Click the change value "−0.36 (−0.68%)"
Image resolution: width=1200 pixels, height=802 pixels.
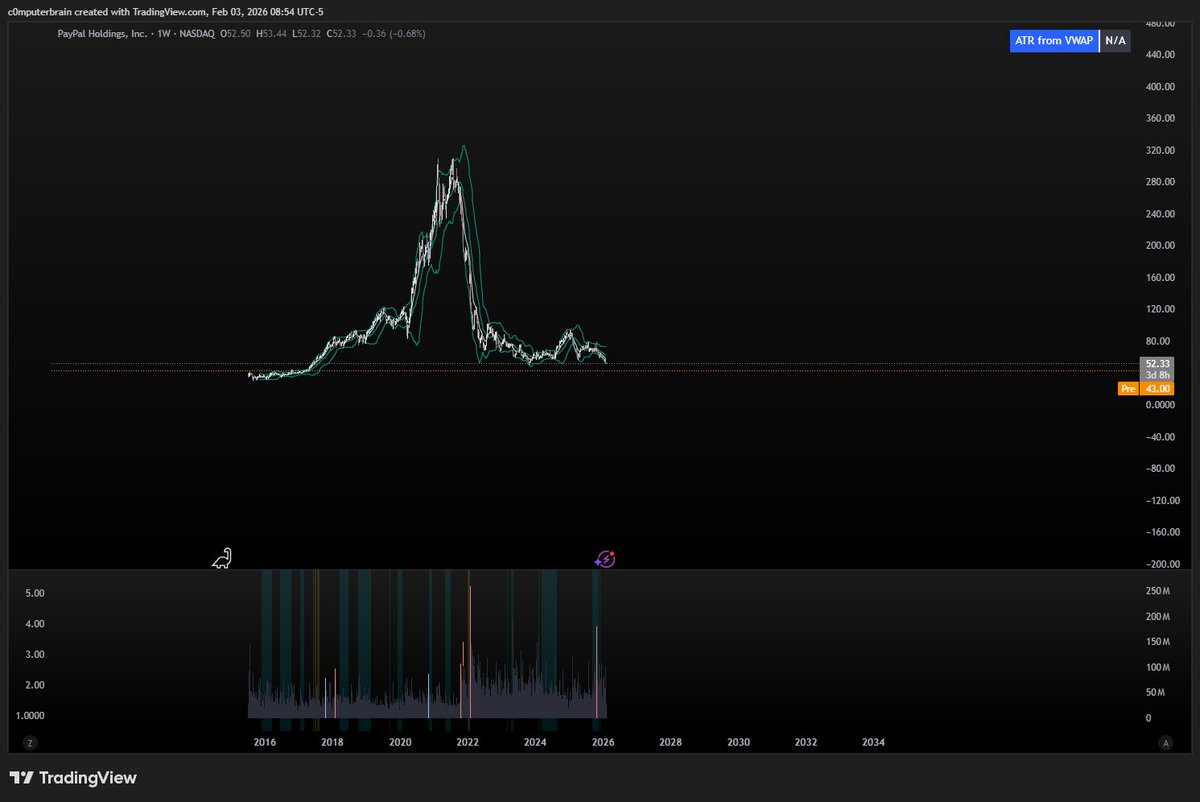[x=393, y=34]
